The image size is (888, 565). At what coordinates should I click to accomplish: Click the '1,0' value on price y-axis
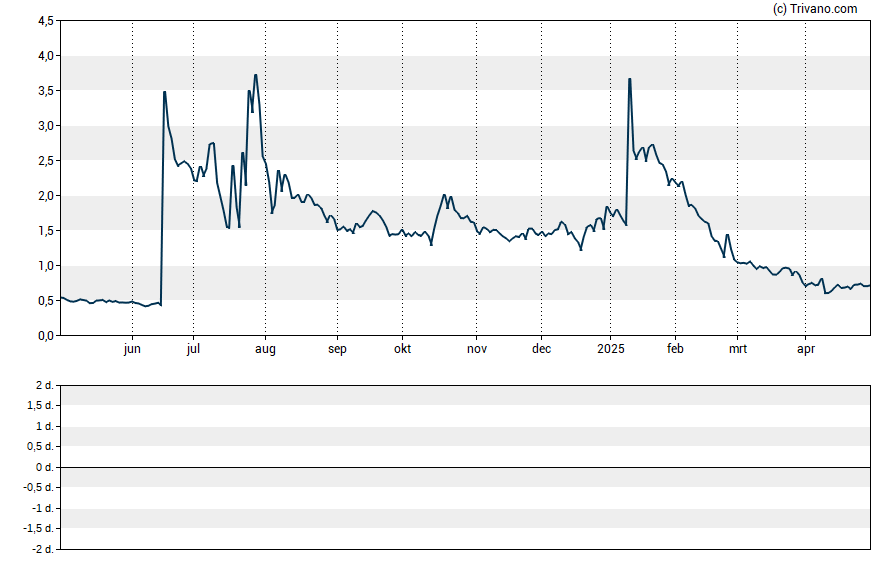point(46,266)
